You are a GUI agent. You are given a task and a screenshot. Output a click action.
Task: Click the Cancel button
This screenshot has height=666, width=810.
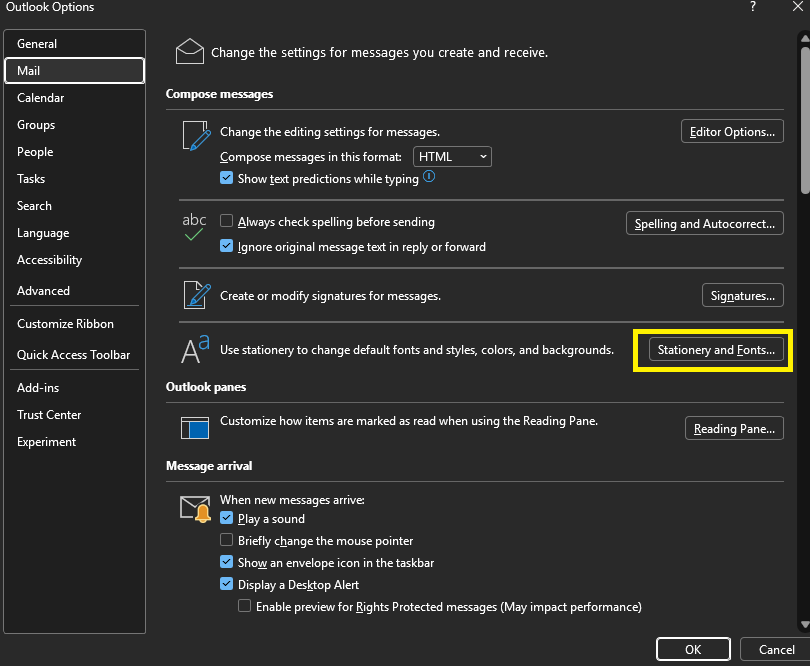[x=776, y=649]
